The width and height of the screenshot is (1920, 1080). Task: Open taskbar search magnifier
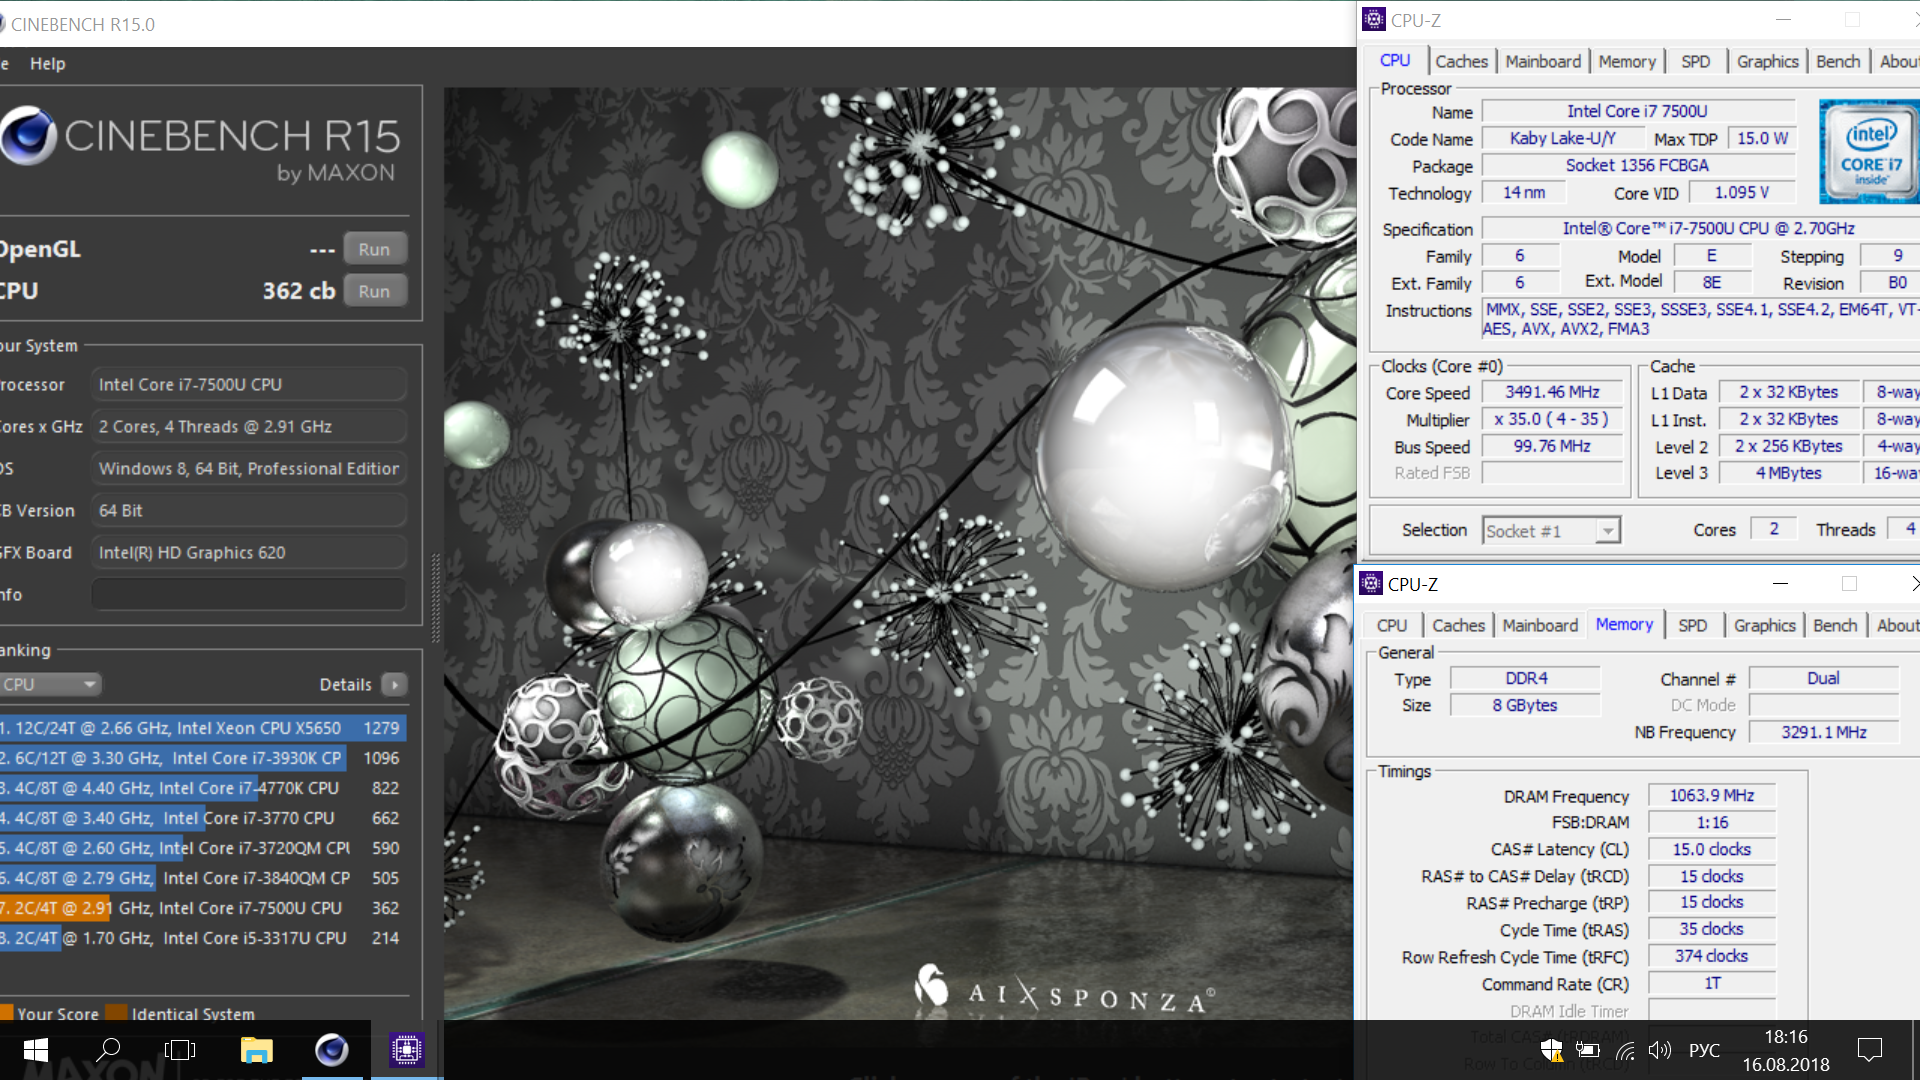pyautogui.click(x=108, y=1050)
